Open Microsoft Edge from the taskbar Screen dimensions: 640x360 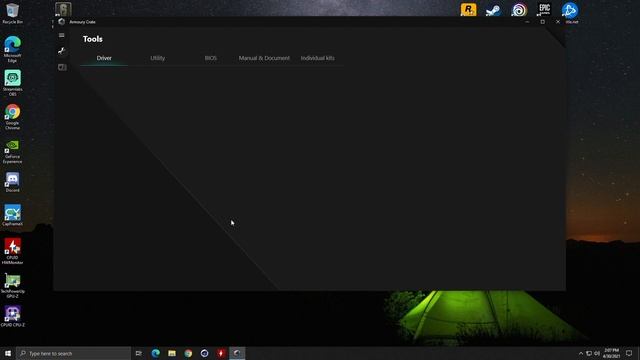[156, 353]
